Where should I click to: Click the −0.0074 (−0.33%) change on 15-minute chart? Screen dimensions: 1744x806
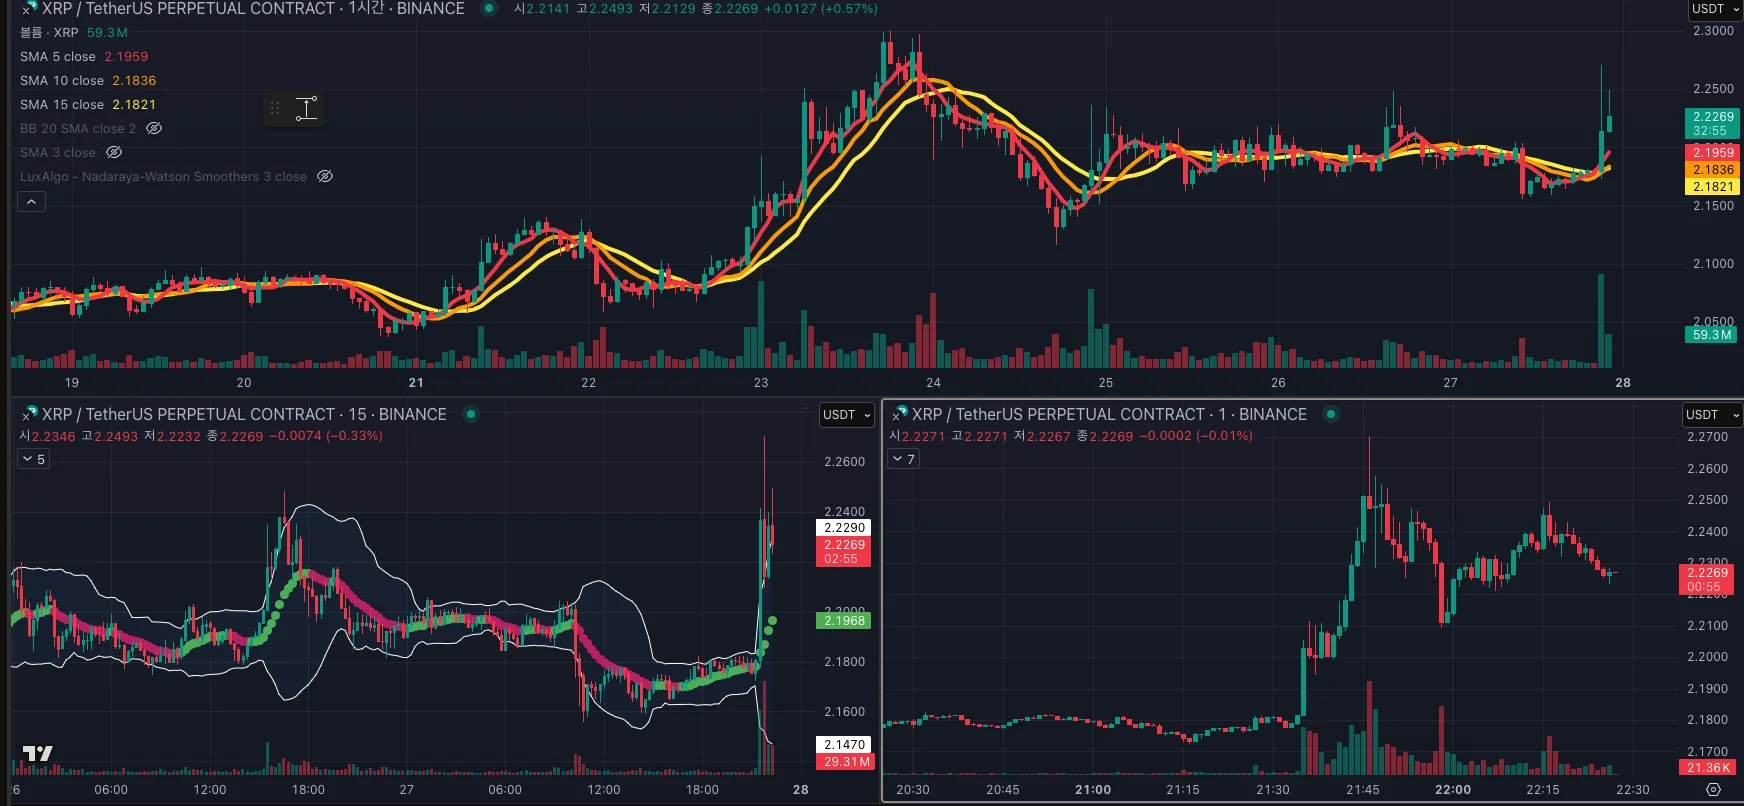tap(326, 436)
